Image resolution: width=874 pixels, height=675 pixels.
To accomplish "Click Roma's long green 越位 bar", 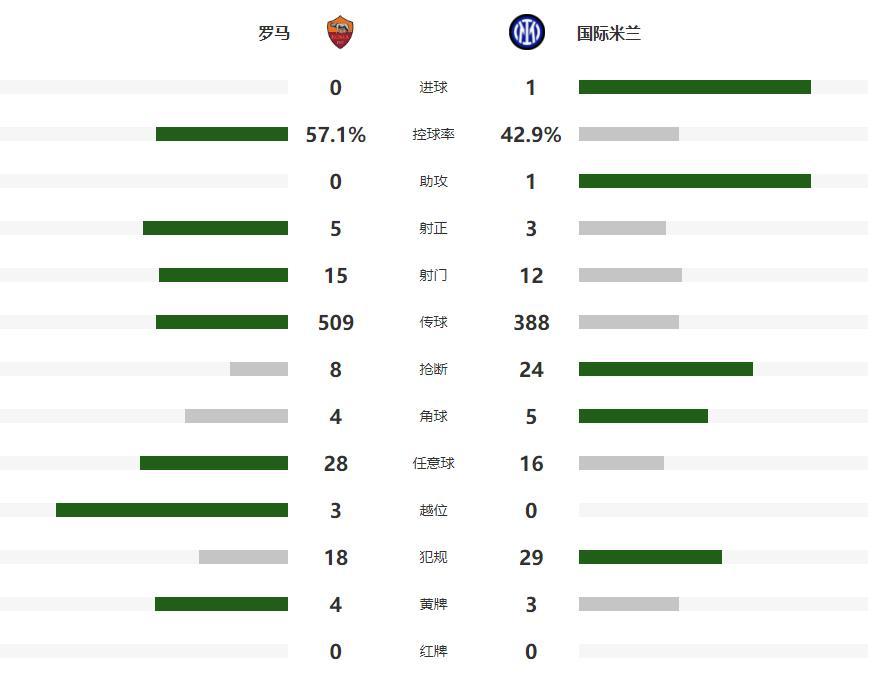I will click(172, 511).
